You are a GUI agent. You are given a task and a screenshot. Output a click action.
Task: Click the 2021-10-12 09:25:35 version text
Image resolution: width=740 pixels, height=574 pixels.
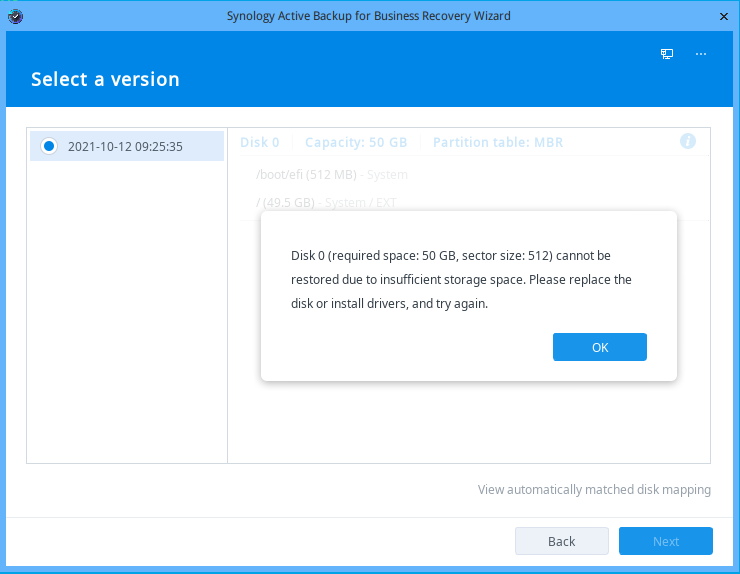[x=125, y=147]
